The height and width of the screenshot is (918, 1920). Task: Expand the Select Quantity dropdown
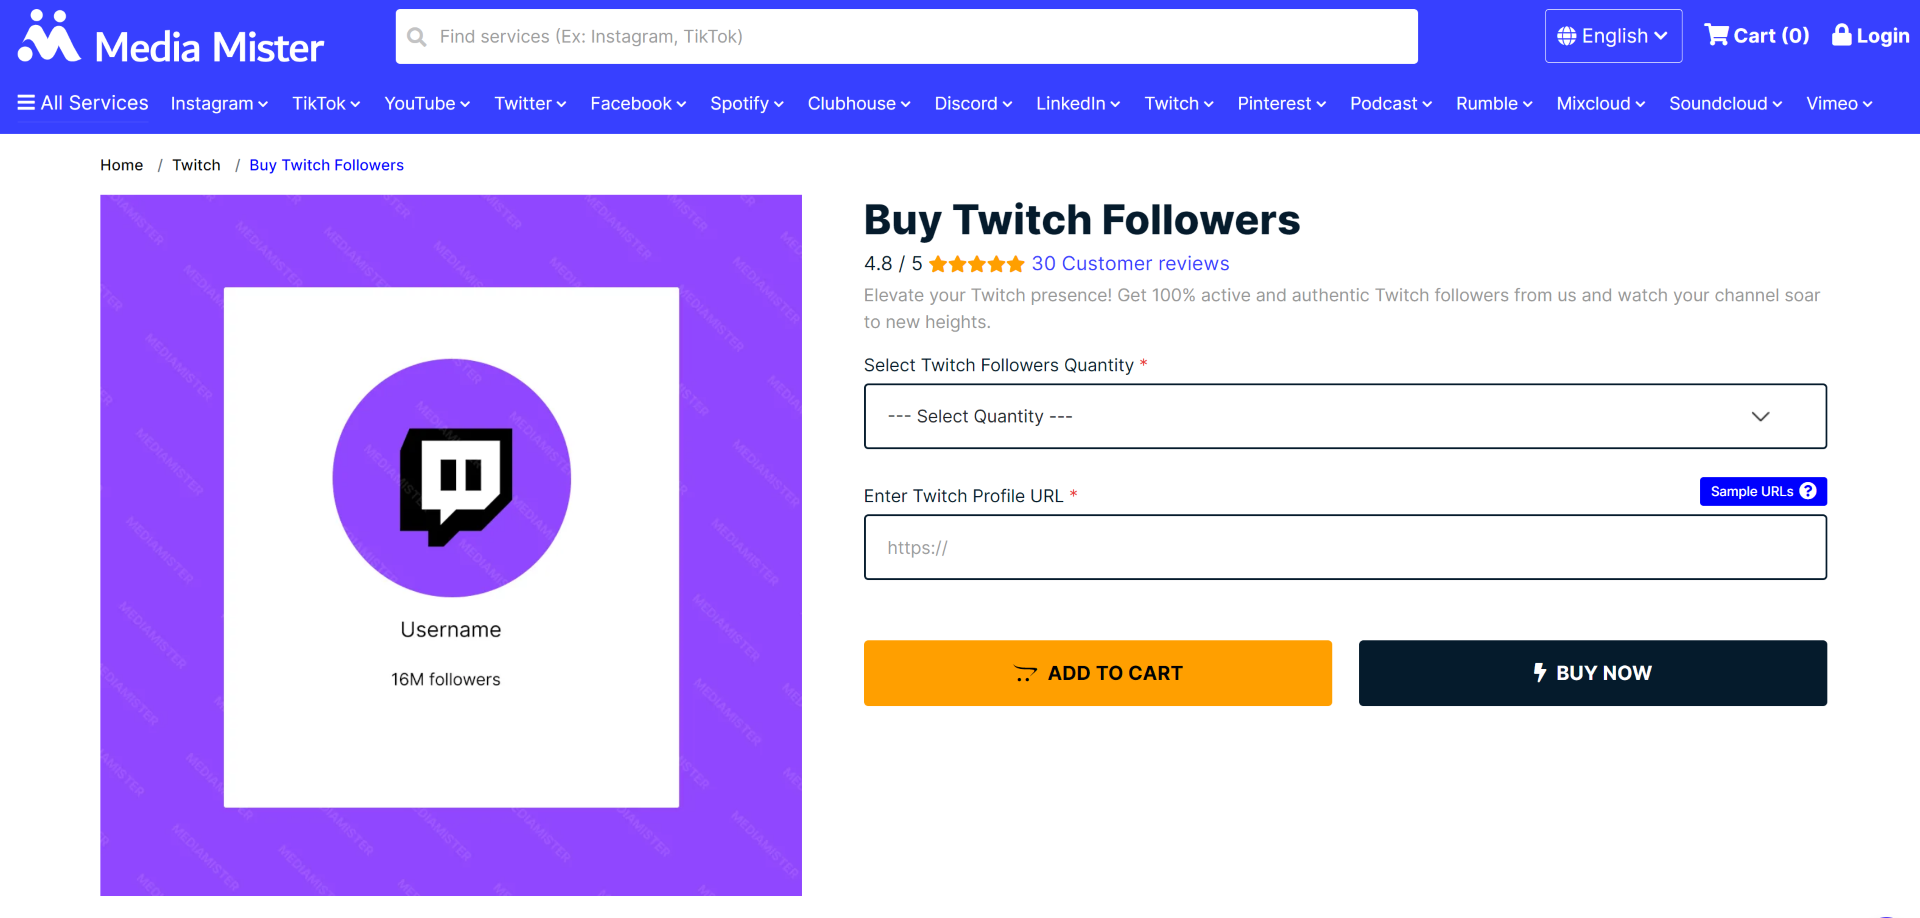[1344, 416]
